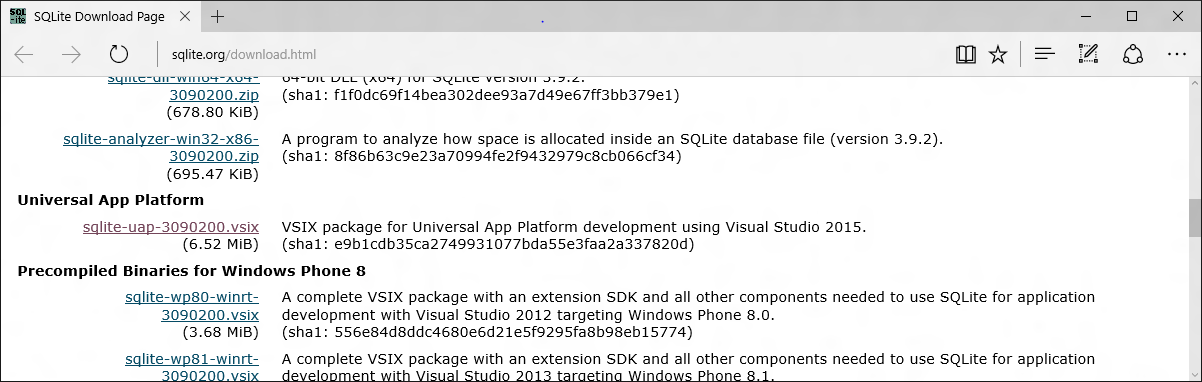
Task: Click the vertical scrollbar thumb
Action: pos(1193,217)
